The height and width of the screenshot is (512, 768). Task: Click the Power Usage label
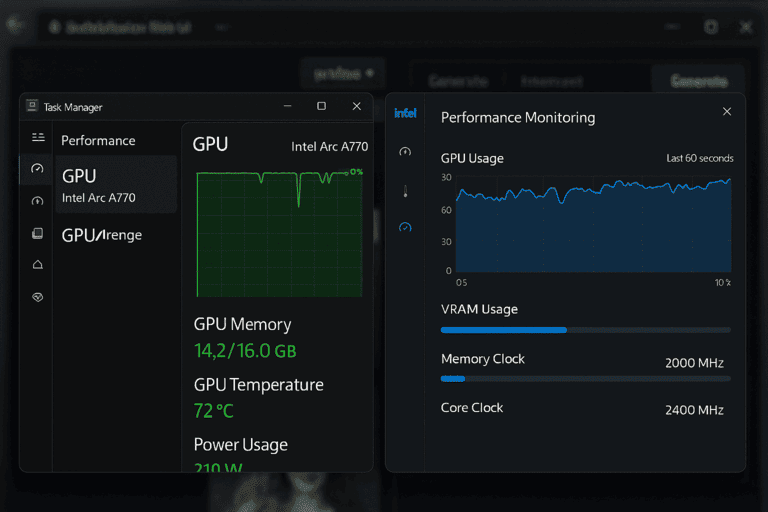tap(240, 445)
